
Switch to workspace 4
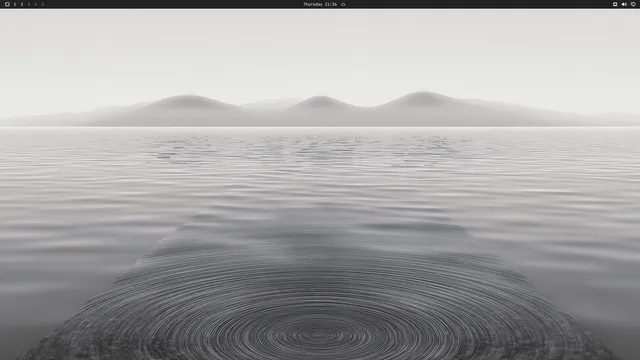click(36, 4)
